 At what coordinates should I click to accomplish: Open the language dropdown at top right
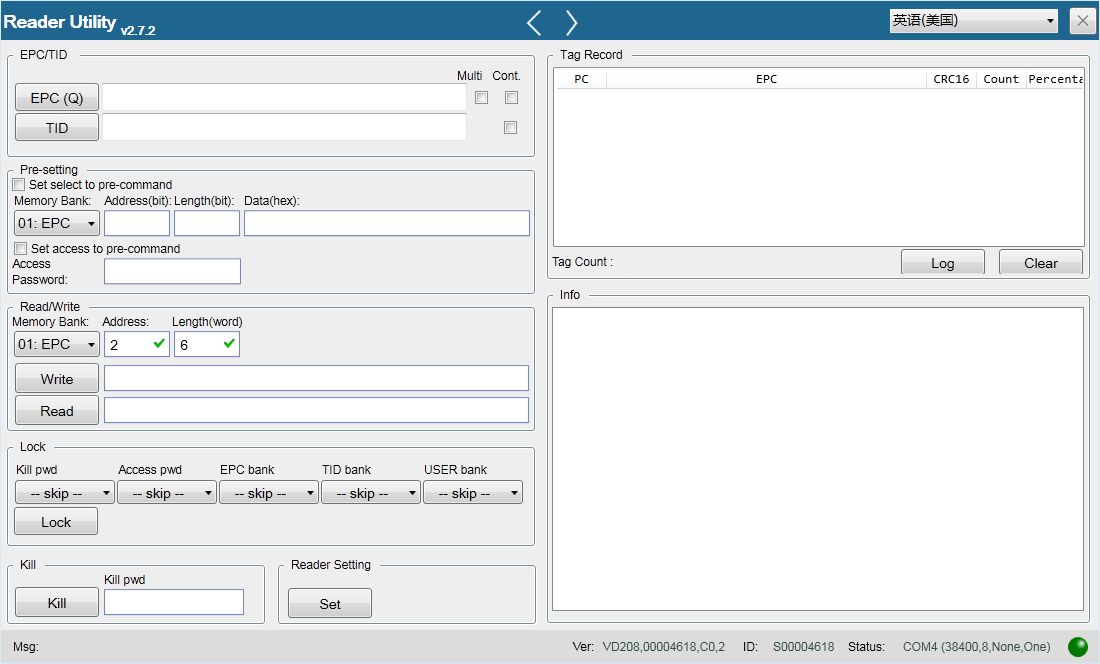coord(973,20)
